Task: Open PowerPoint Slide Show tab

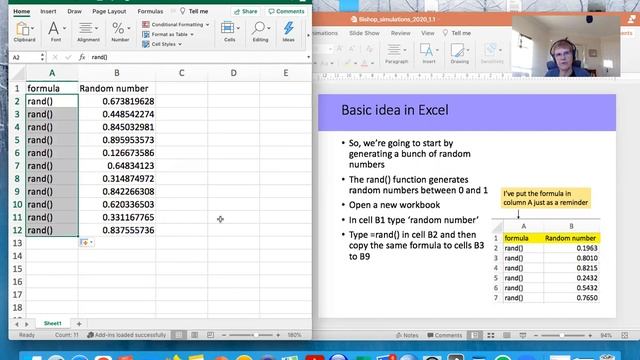Action: pyautogui.click(x=364, y=33)
